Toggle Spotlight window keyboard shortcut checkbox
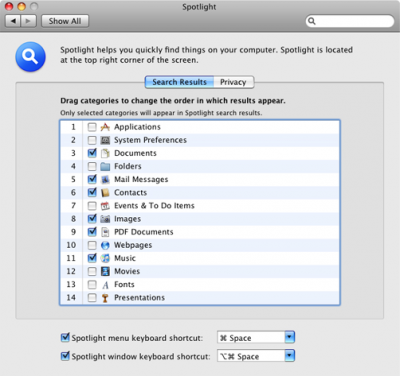 pos(65,356)
